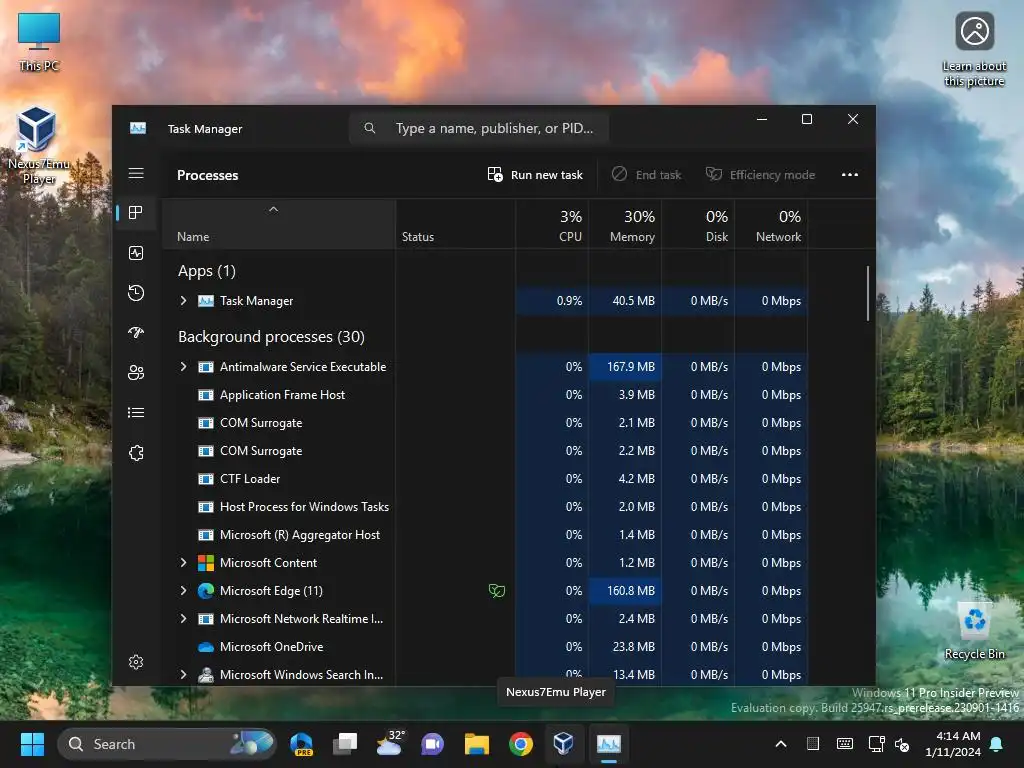Select the Recycle Bin desktop icon

point(974,630)
